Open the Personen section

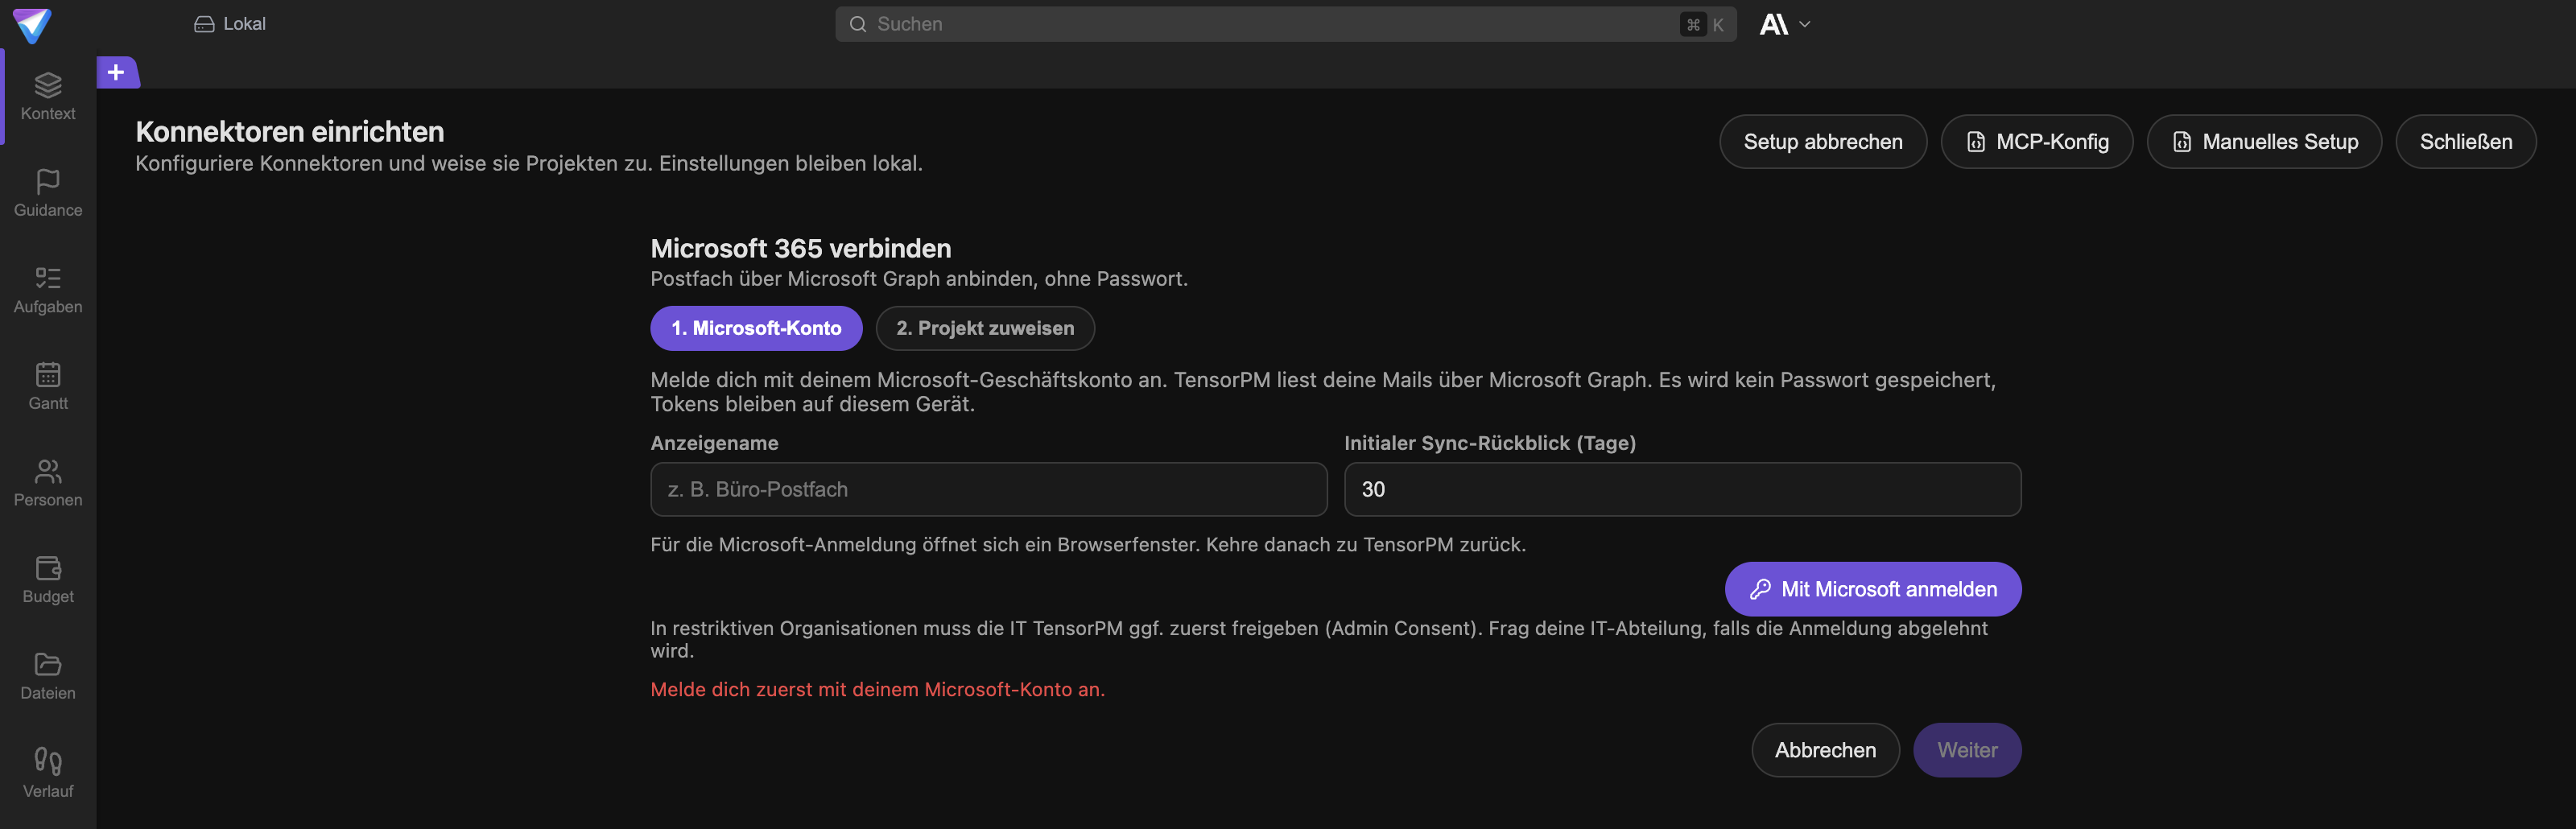48,484
